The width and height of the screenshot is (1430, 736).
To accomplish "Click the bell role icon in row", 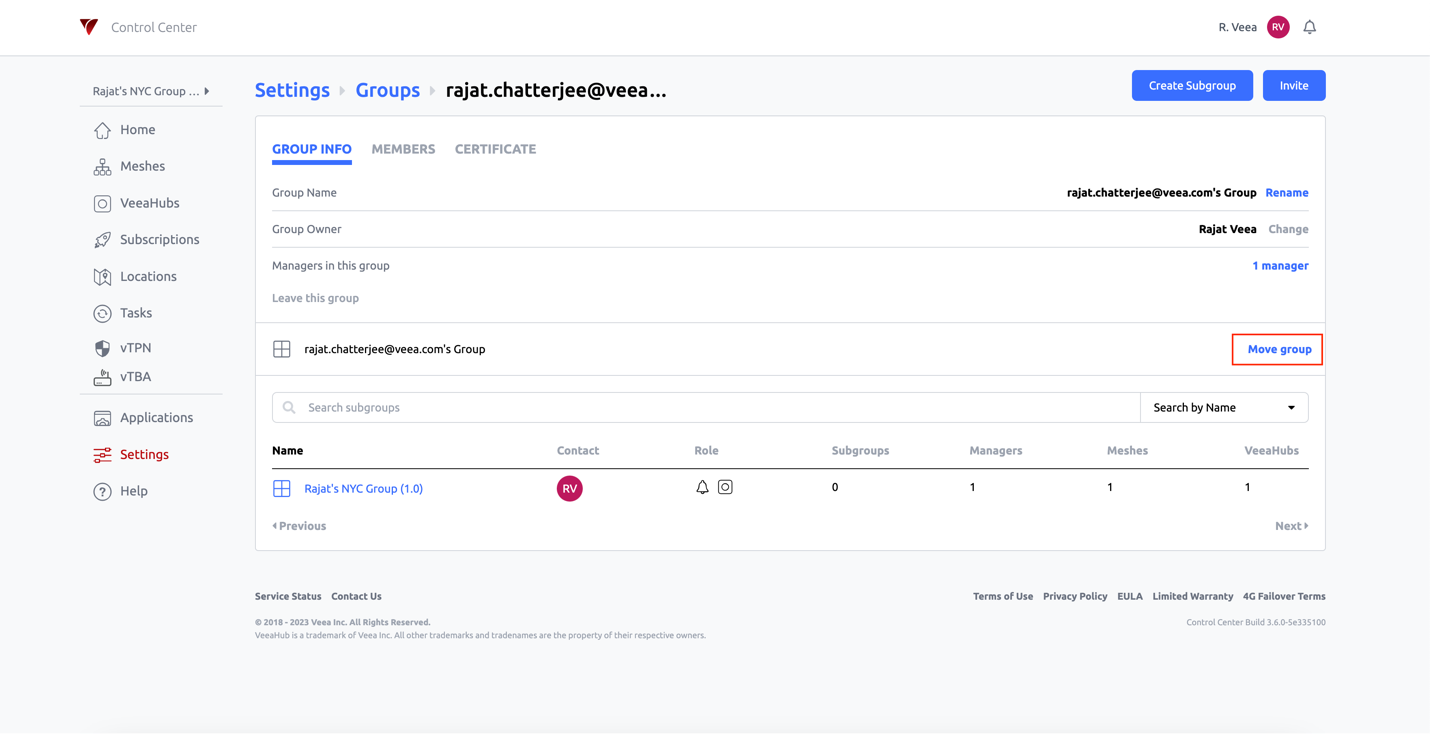I will coord(702,487).
